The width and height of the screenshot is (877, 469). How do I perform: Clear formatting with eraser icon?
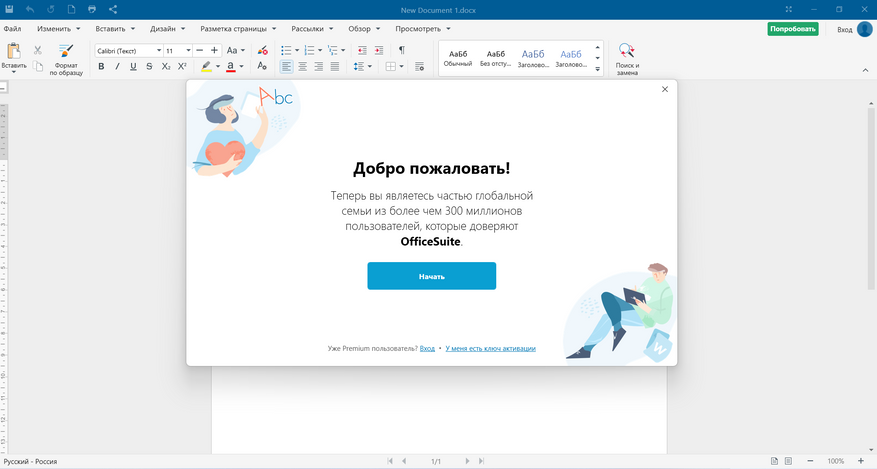pos(262,50)
